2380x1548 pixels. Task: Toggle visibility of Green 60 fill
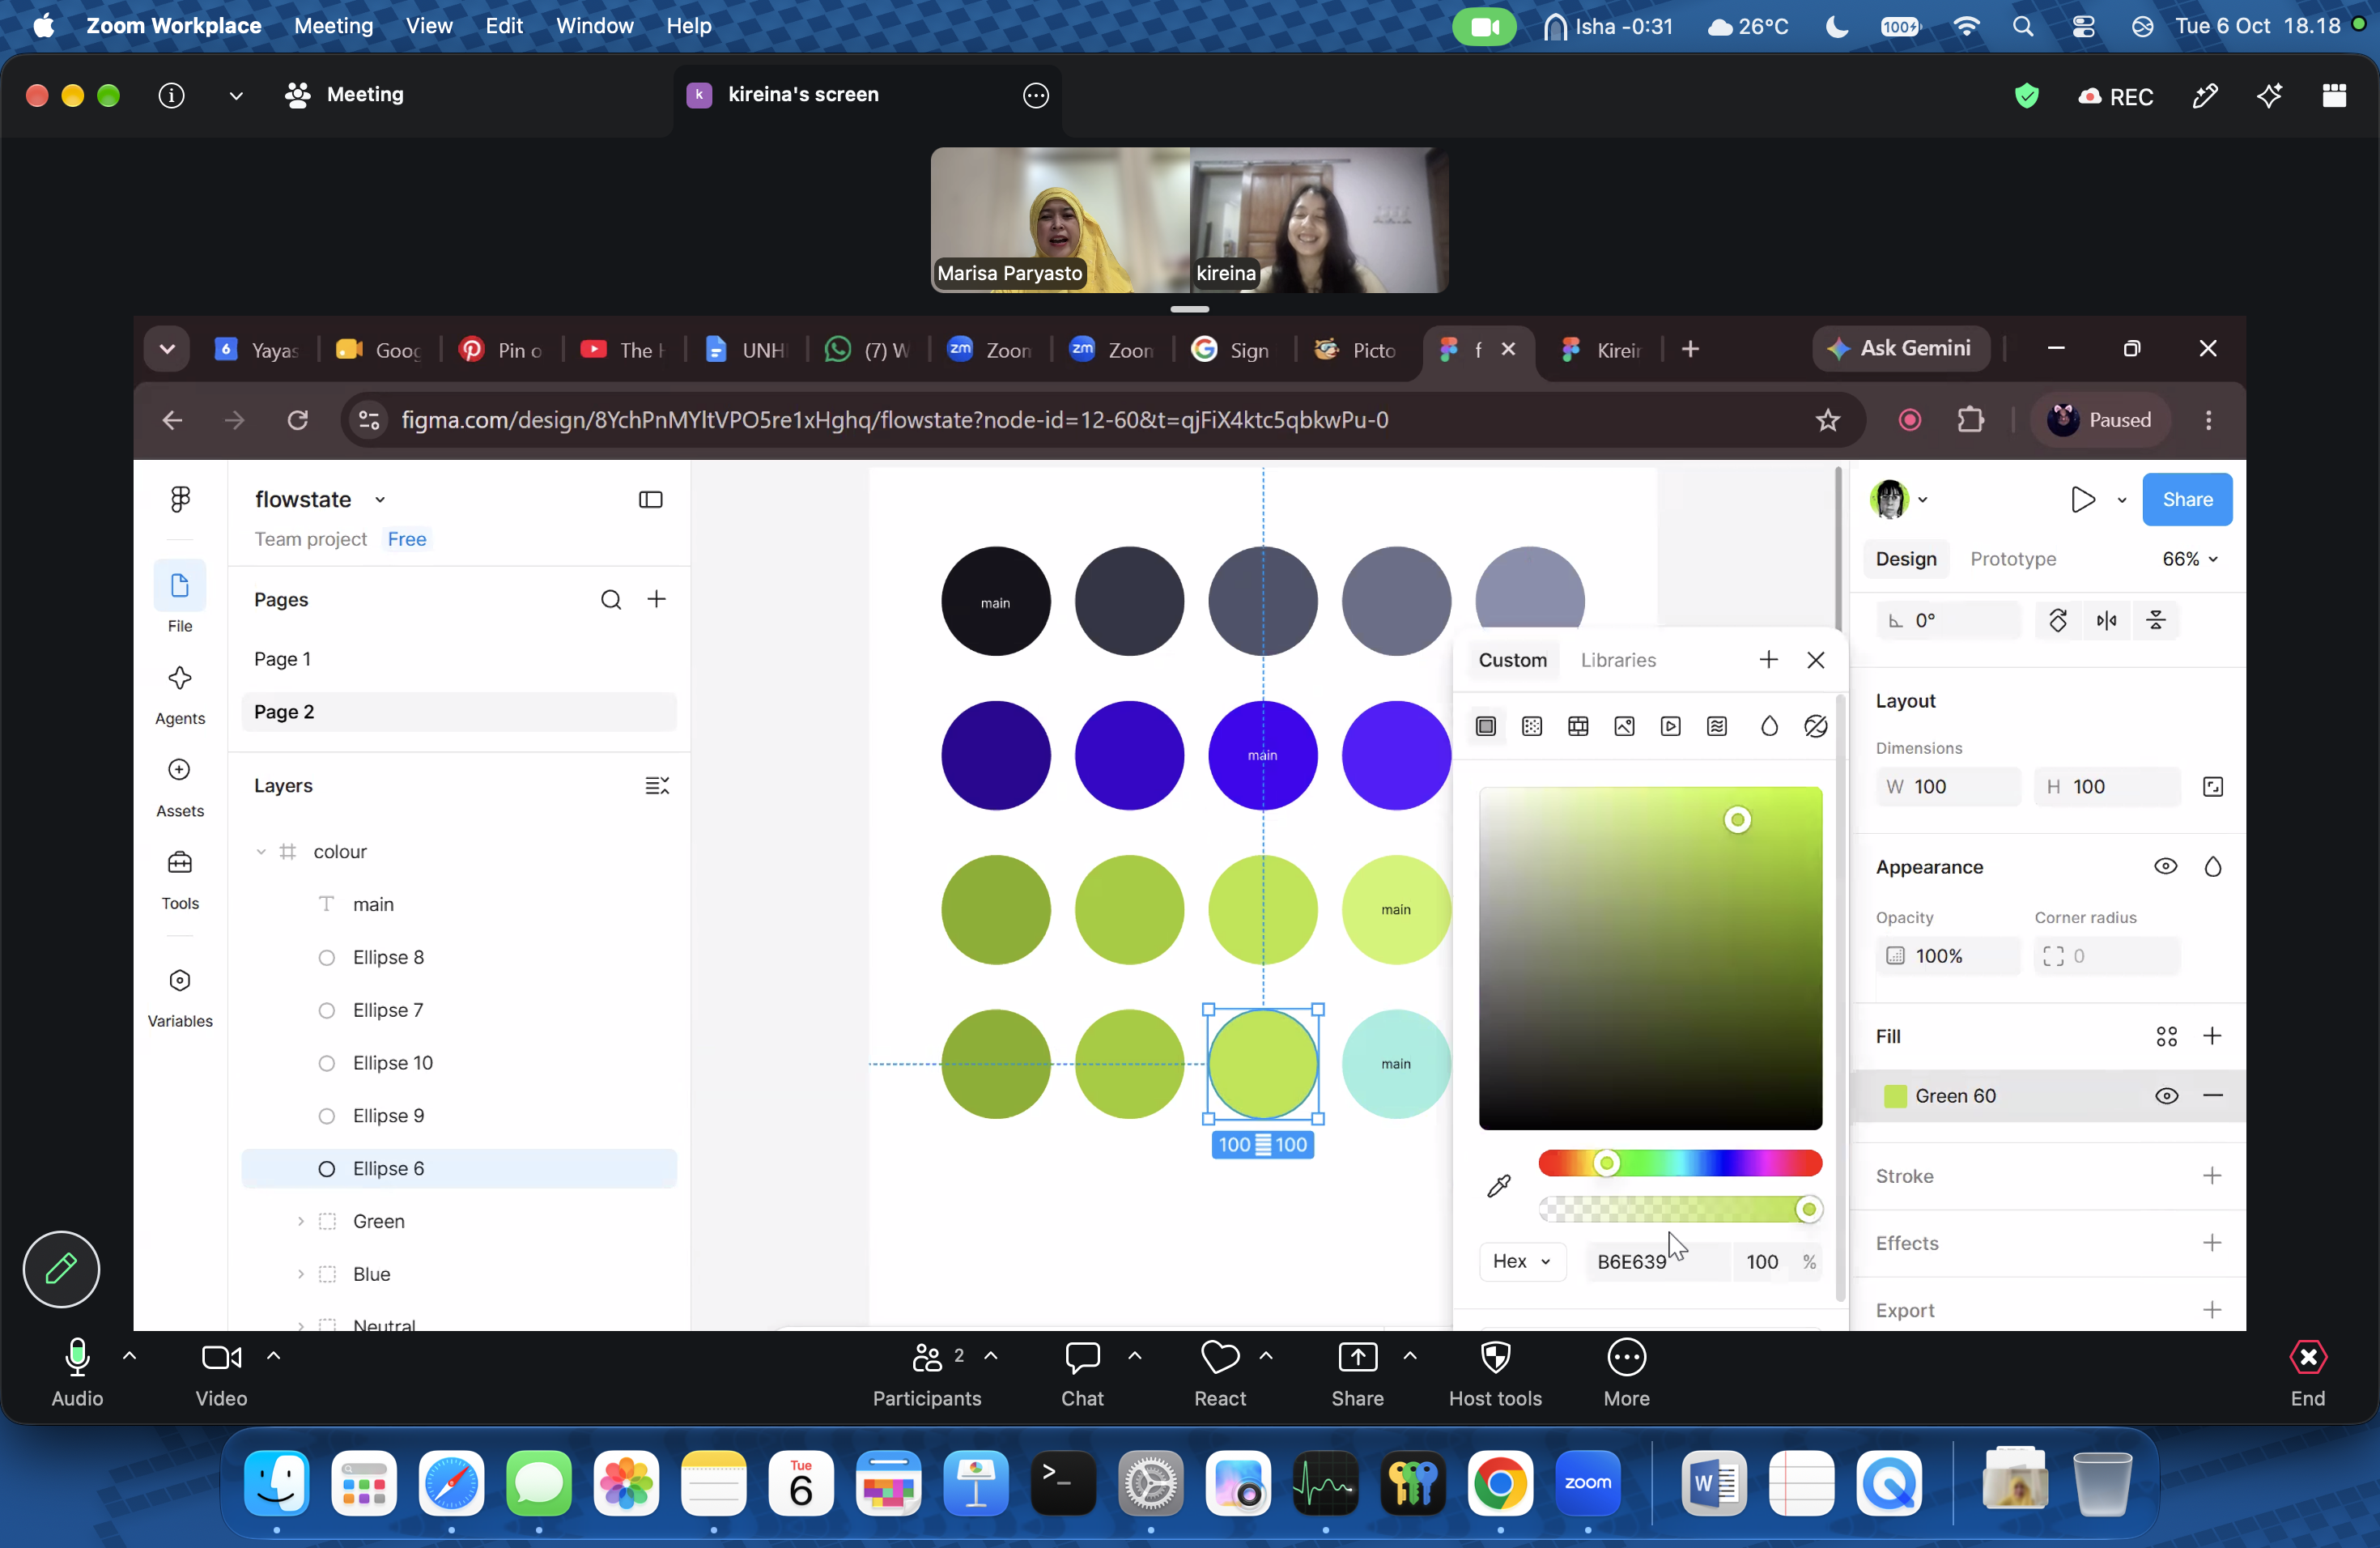pos(2166,1096)
